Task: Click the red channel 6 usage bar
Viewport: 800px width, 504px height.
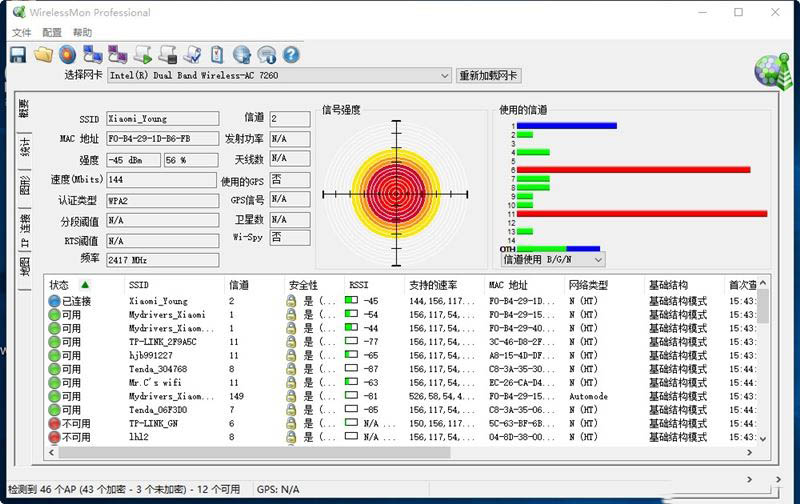Action: click(x=634, y=170)
